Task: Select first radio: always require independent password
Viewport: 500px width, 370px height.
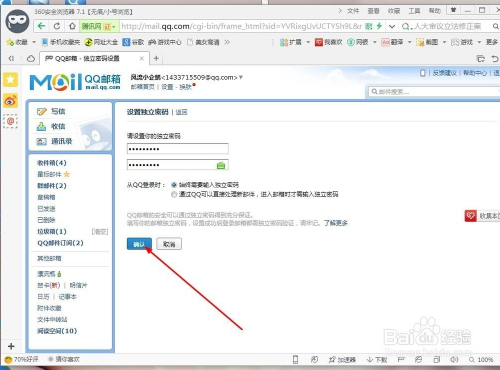Action: (174, 185)
